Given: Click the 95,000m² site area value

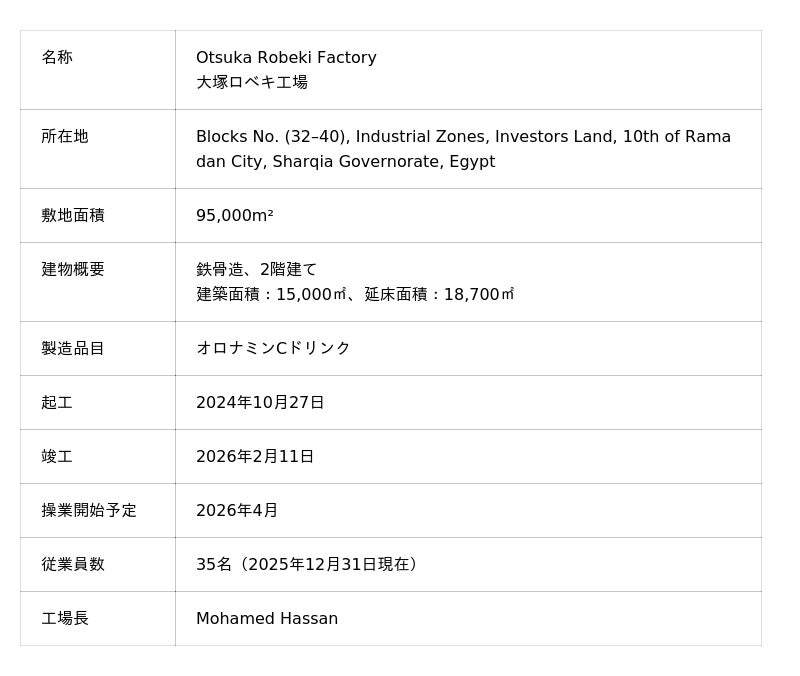Looking at the screenshot, I should click(234, 216).
